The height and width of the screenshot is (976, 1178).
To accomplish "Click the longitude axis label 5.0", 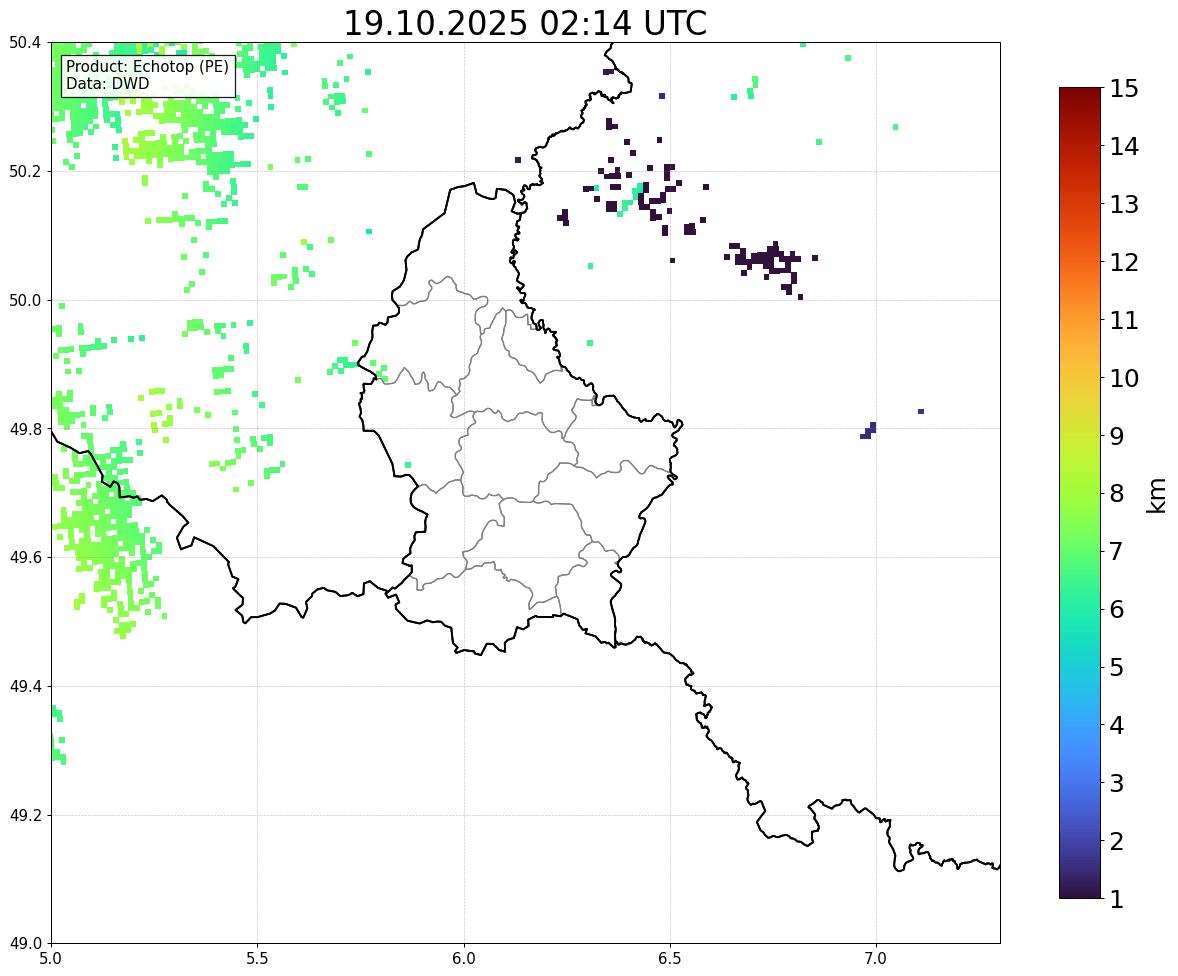I will click(51, 959).
